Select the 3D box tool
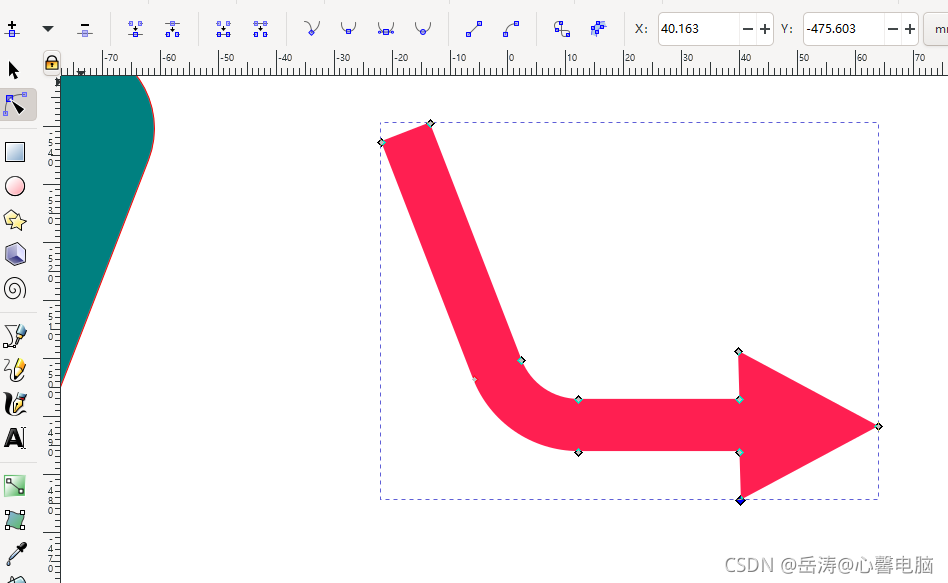Screen dimensions: 948x583 (15, 255)
